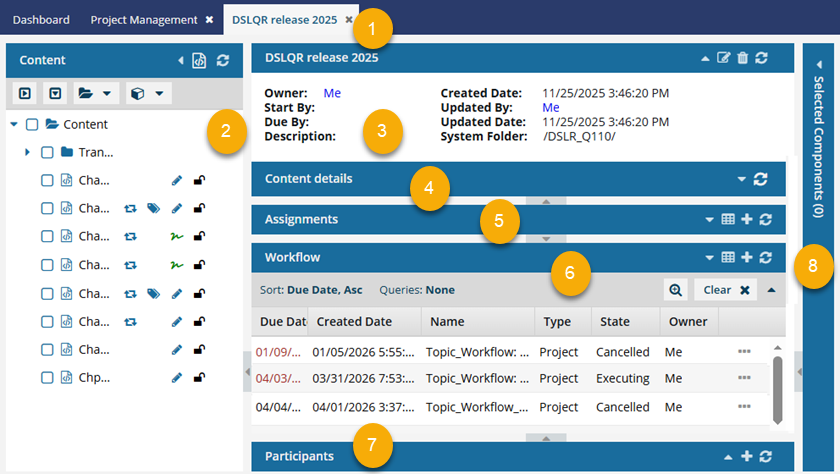Open the Owner link labeled Me
Image resolution: width=840 pixels, height=474 pixels.
pyautogui.click(x=332, y=93)
